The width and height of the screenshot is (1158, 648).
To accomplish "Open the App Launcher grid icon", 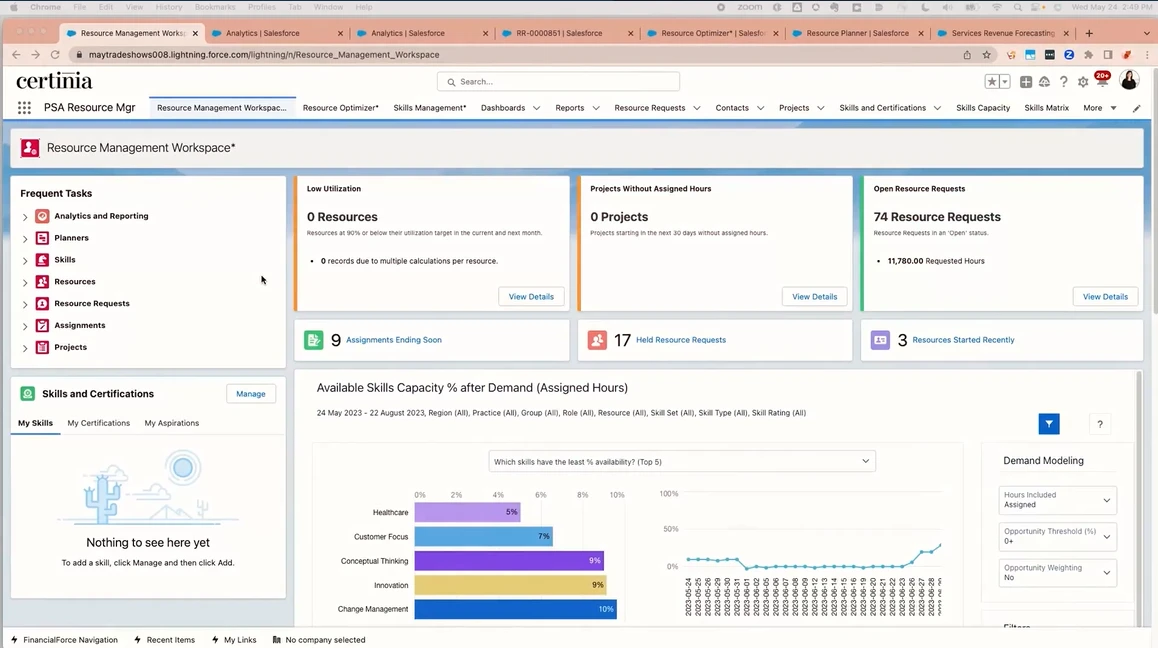I will (x=24, y=107).
